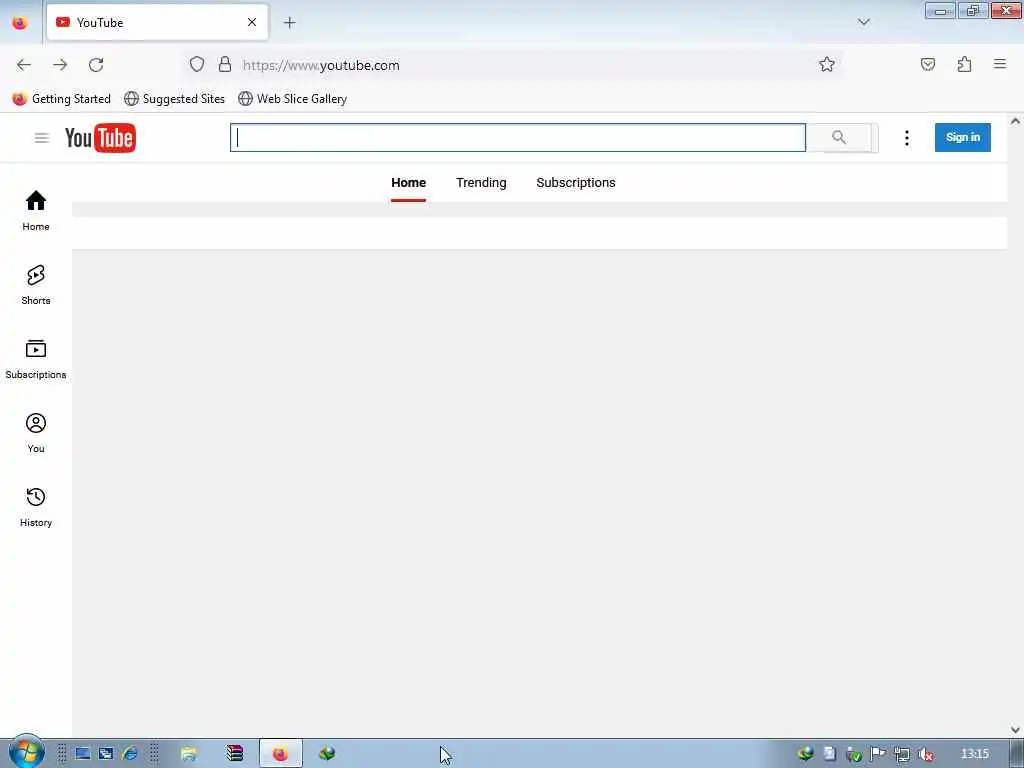The image size is (1024, 768).
Task: Open the Suggested Sites bookmark
Action: [x=174, y=99]
